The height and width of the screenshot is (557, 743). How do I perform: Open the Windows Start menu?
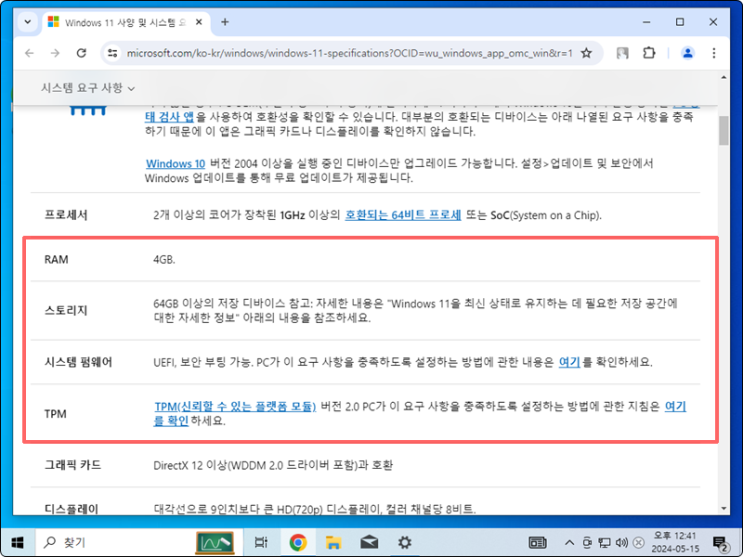(18, 542)
